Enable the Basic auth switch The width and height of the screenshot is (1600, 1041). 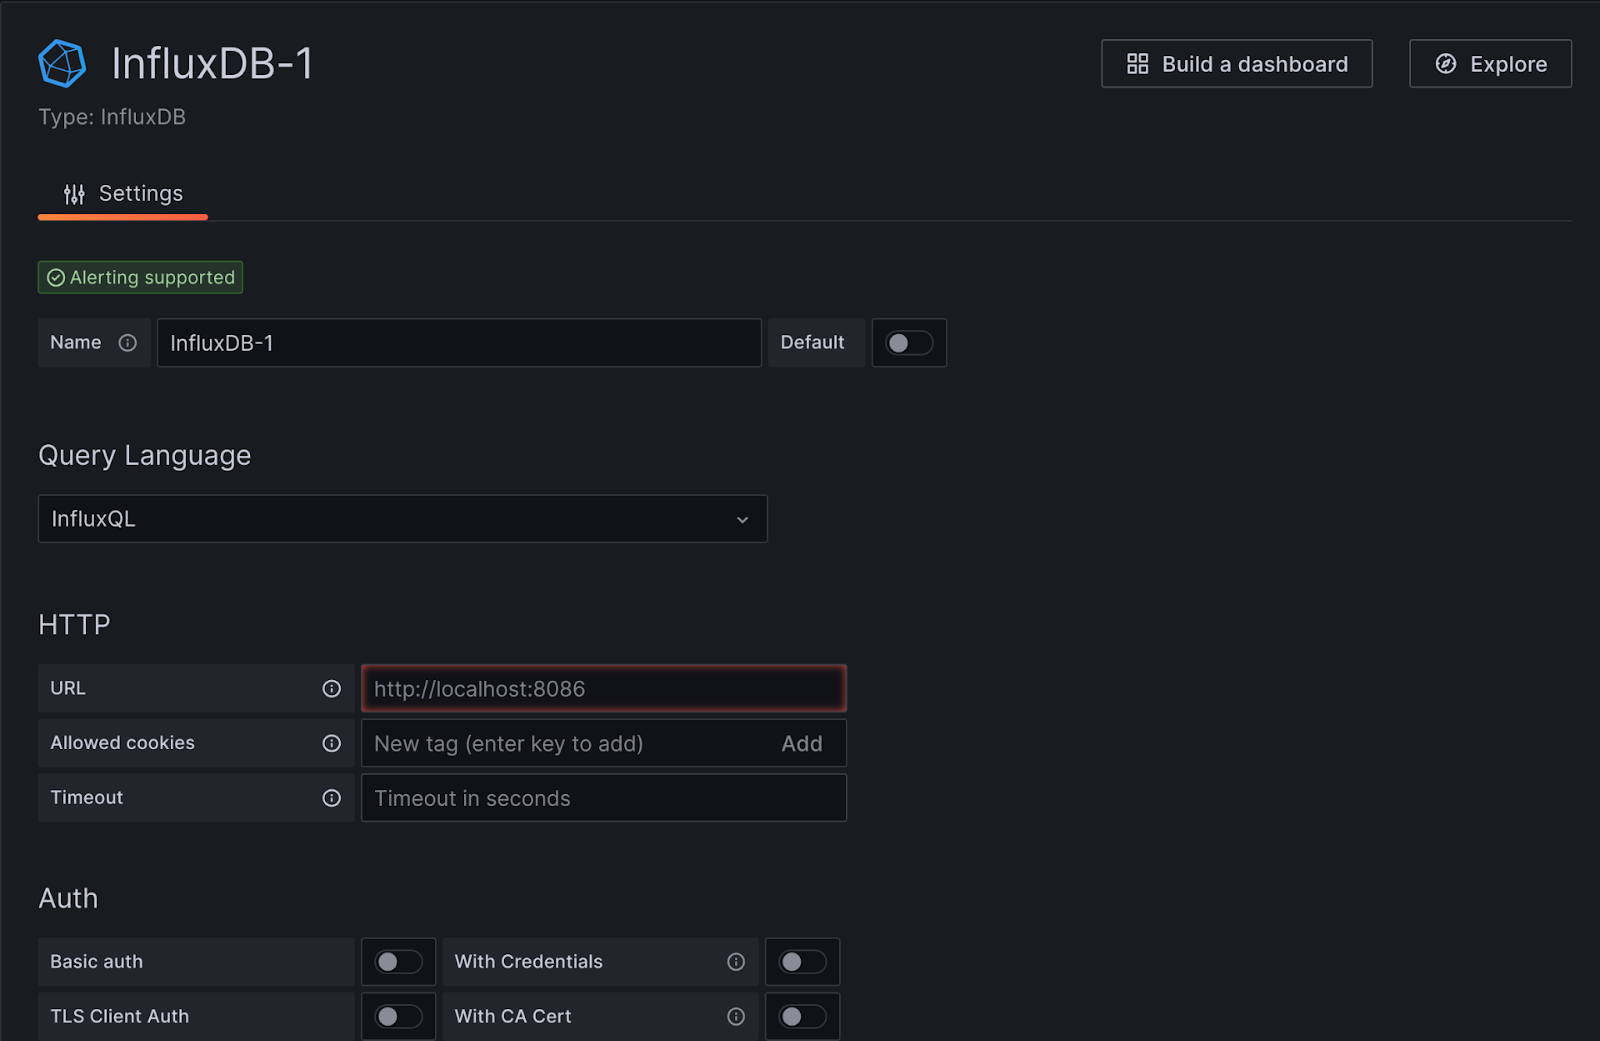point(398,962)
